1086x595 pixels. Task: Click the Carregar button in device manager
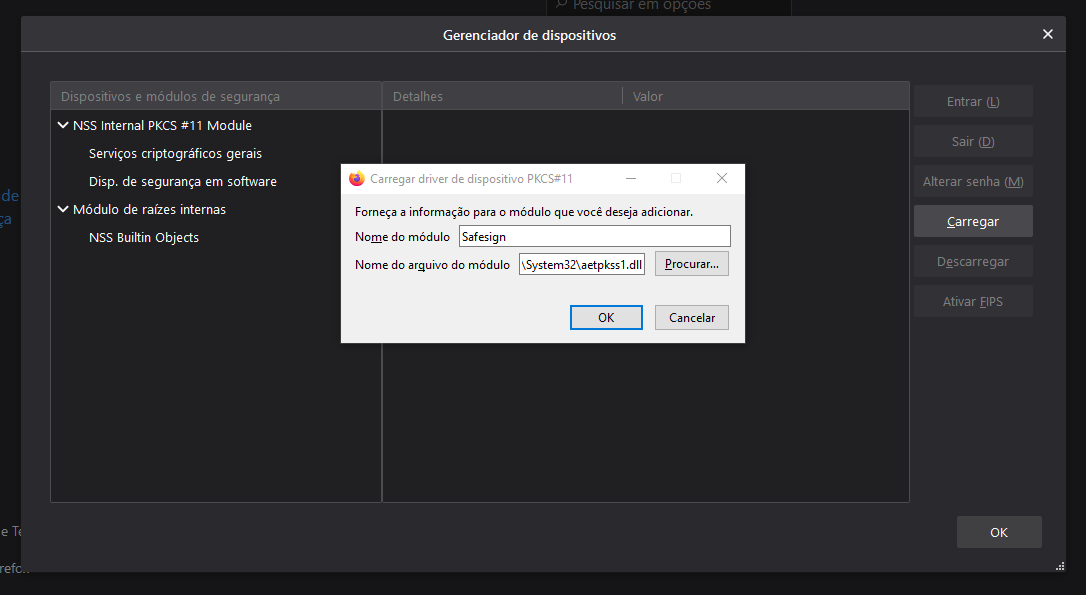[x=972, y=221]
